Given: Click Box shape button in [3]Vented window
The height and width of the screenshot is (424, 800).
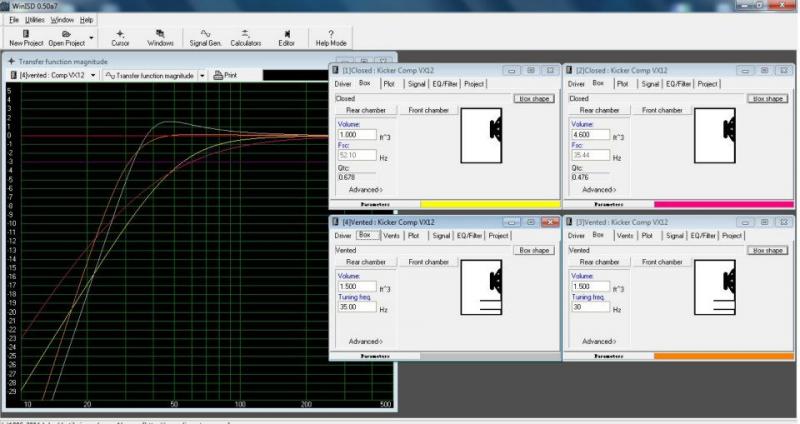Looking at the screenshot, I should point(770,250).
